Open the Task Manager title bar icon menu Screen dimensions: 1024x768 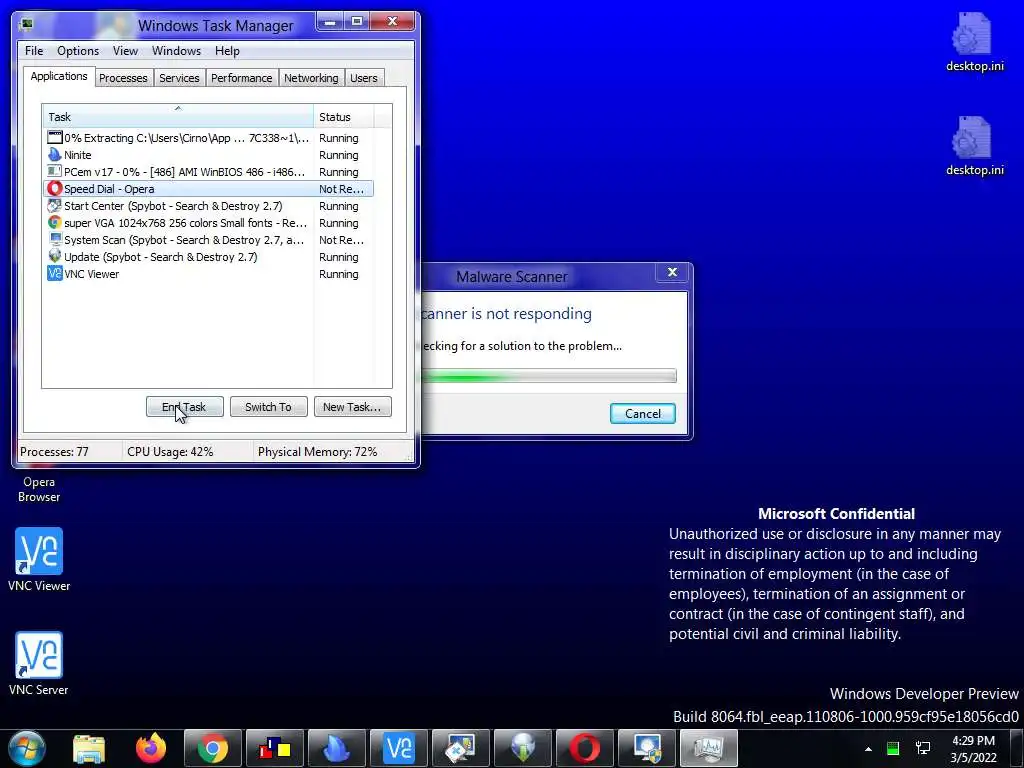26,25
